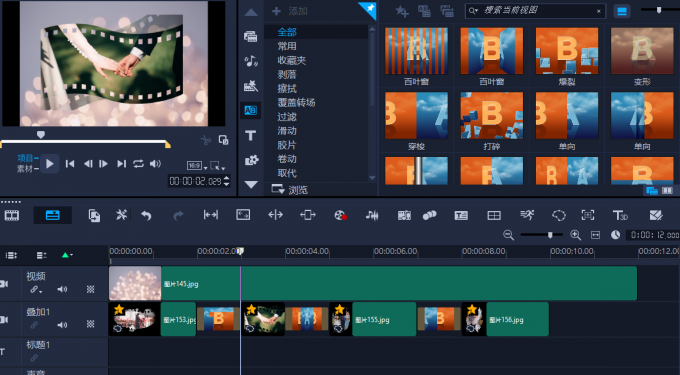Switch preview to 项目 (Project) mode
The width and height of the screenshot is (680, 375).
coord(25,158)
